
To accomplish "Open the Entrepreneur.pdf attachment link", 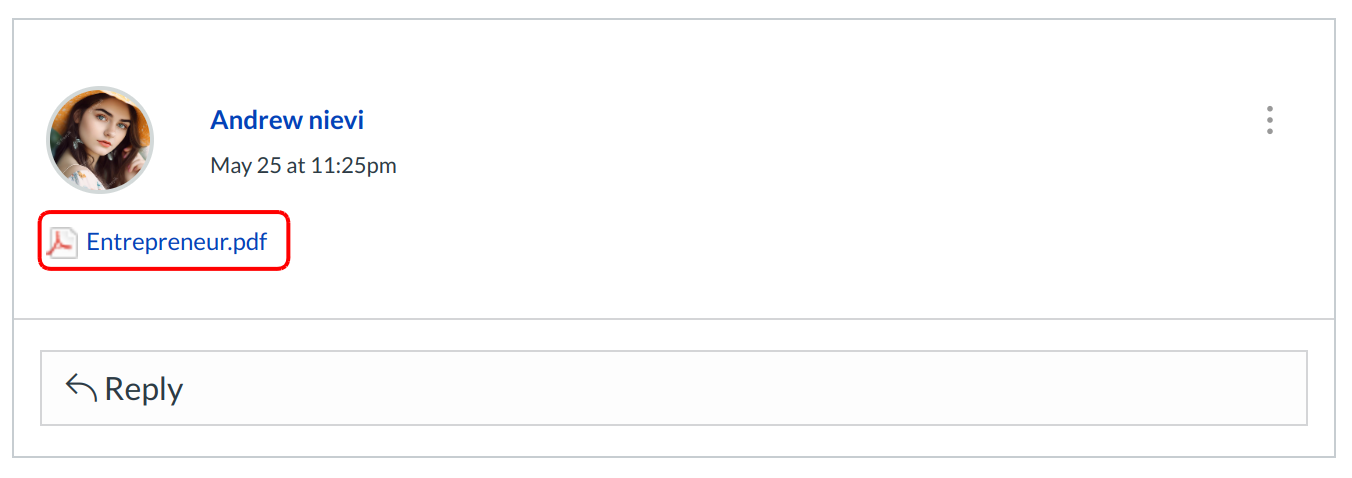I will [x=177, y=241].
